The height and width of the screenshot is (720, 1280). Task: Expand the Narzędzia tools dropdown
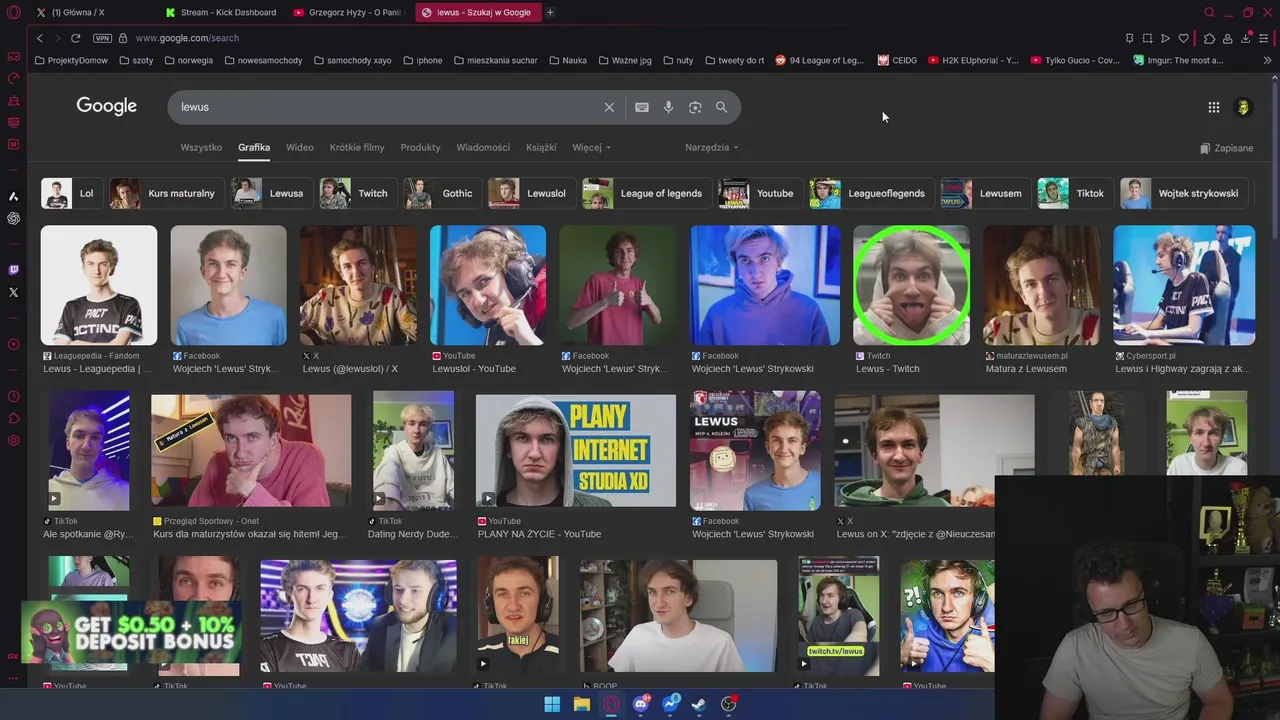coord(711,147)
